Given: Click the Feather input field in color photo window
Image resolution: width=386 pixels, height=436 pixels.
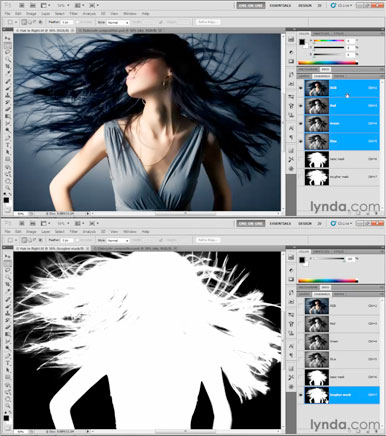Looking at the screenshot, I should click(x=66, y=22).
